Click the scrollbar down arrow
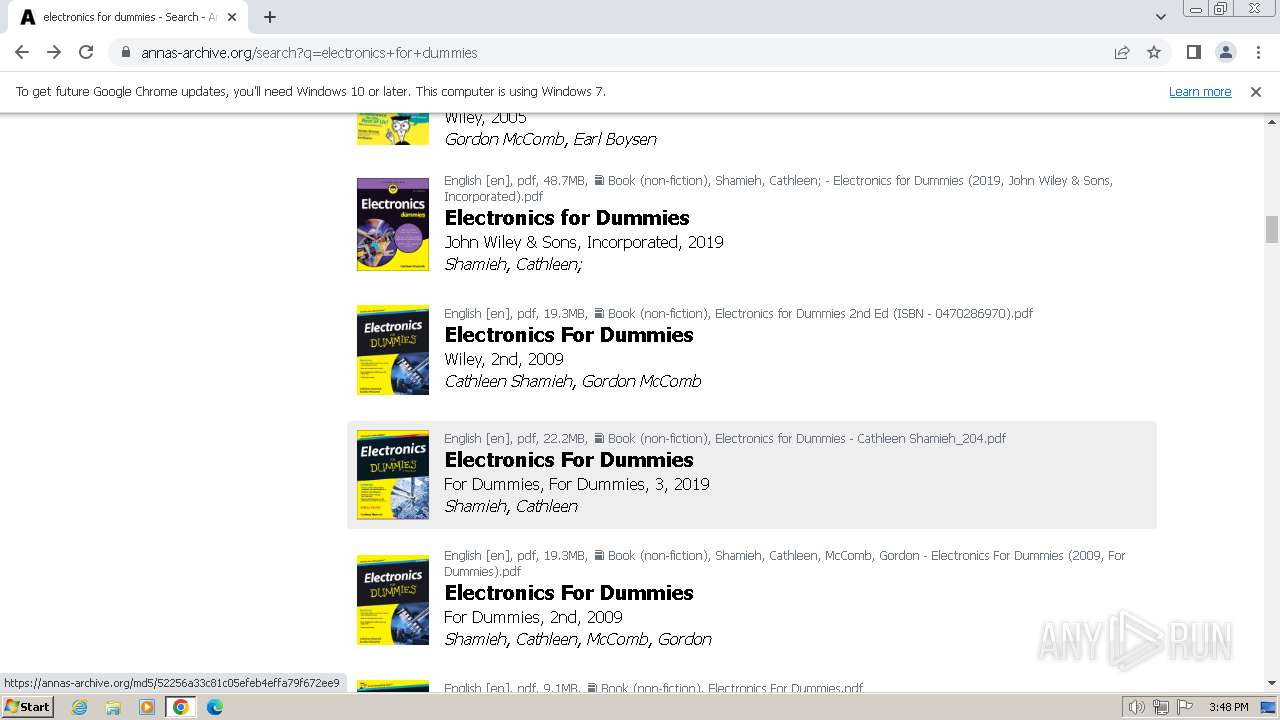This screenshot has height=720, width=1280. tap(1272, 684)
